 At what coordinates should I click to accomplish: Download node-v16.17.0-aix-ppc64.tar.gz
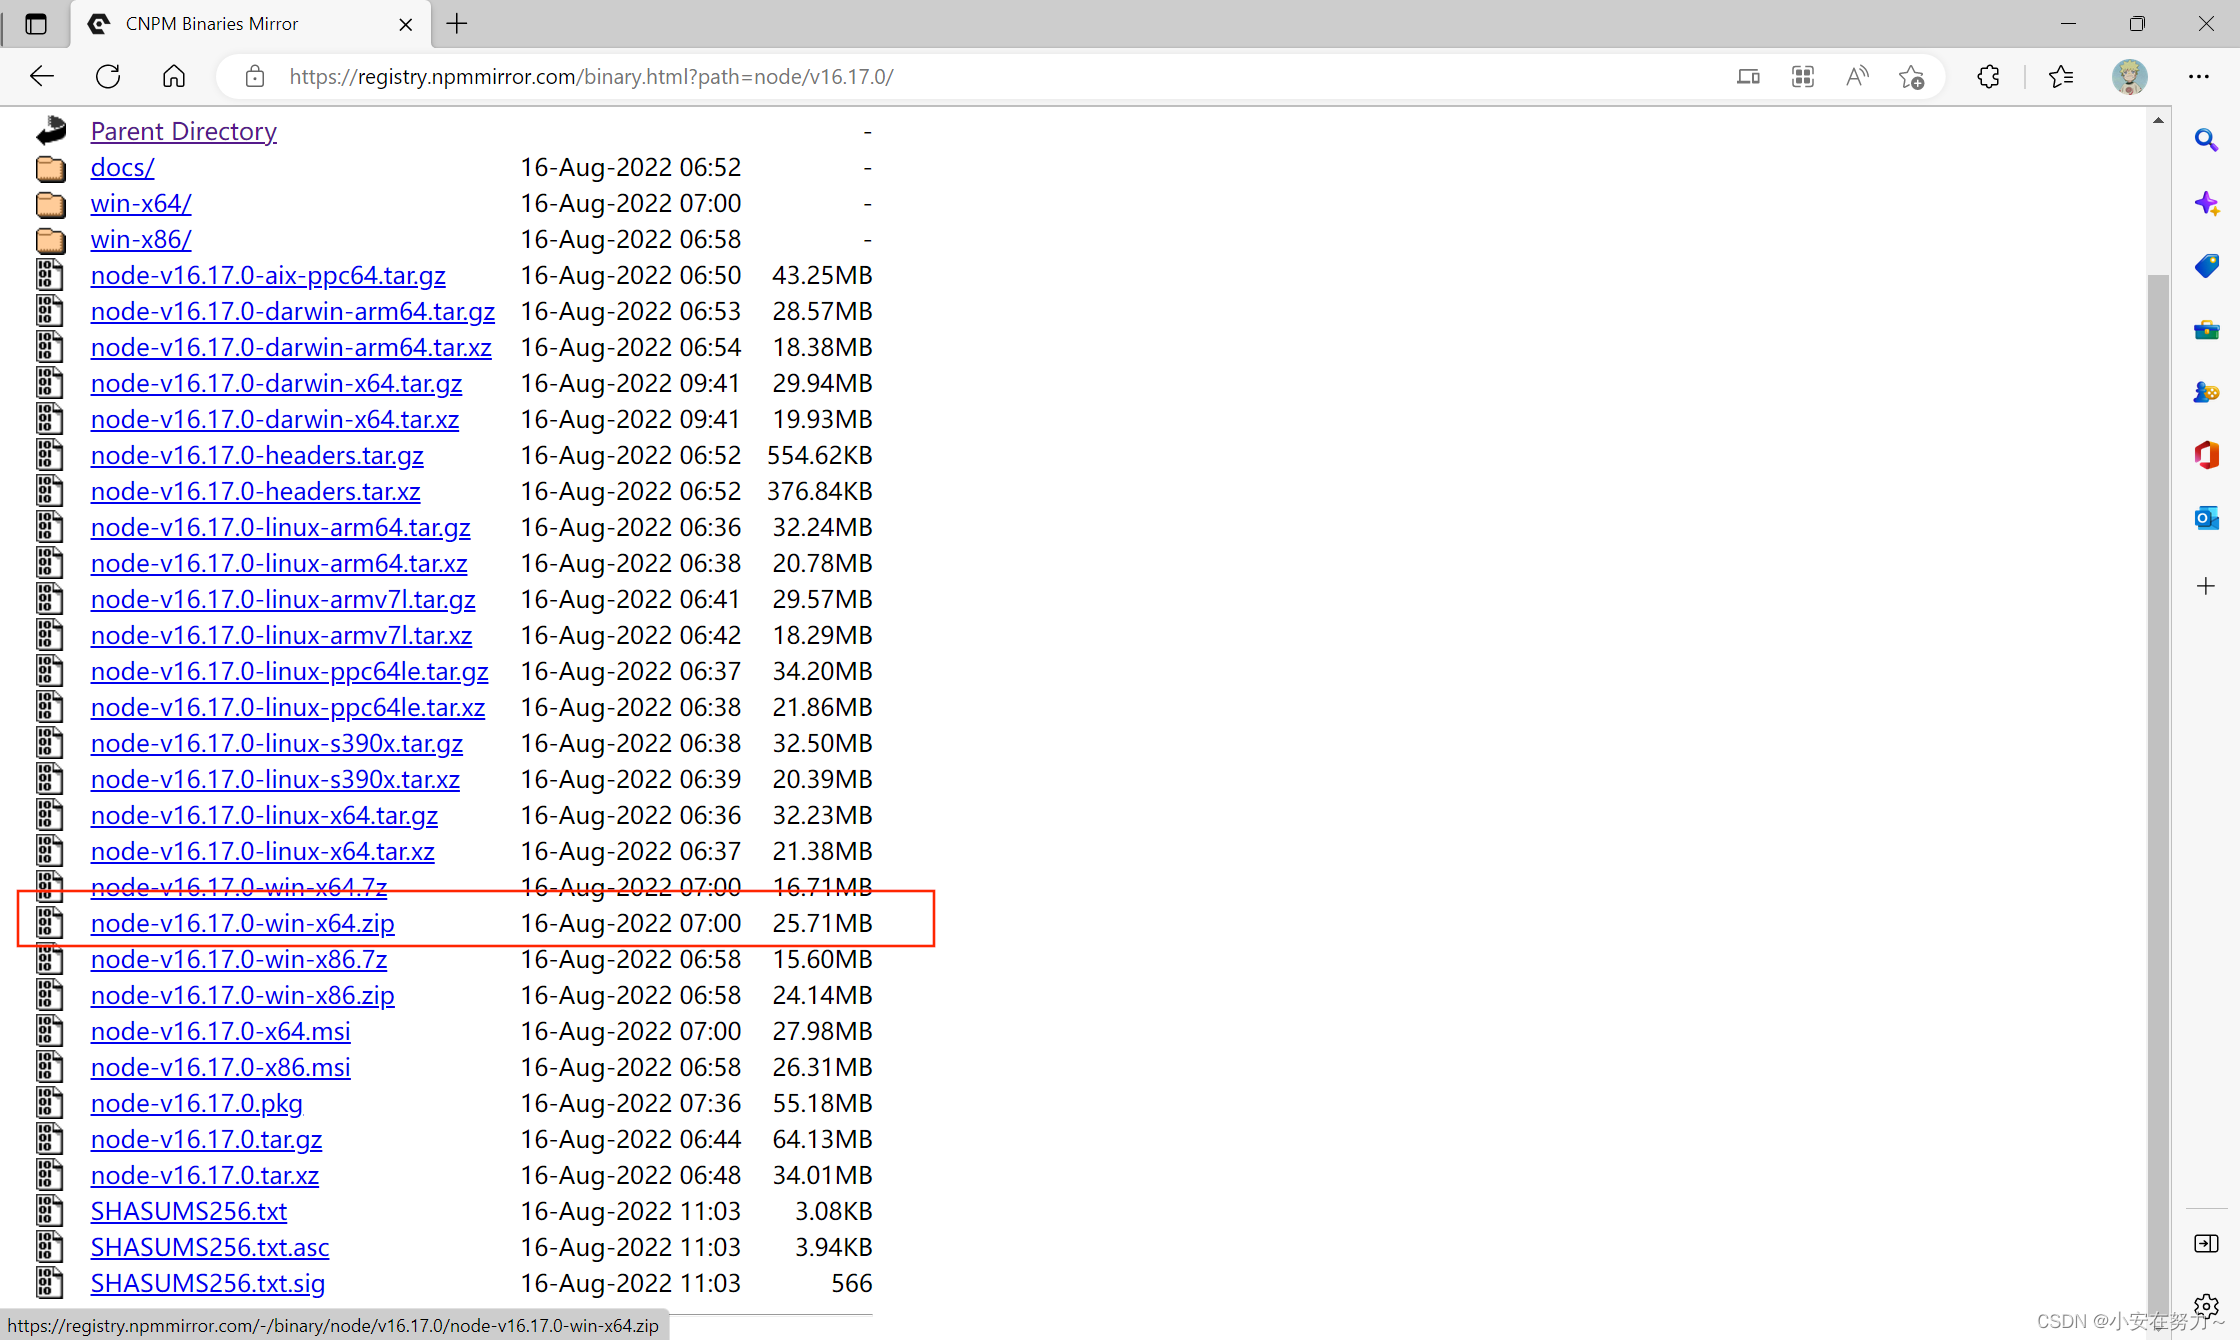268,276
